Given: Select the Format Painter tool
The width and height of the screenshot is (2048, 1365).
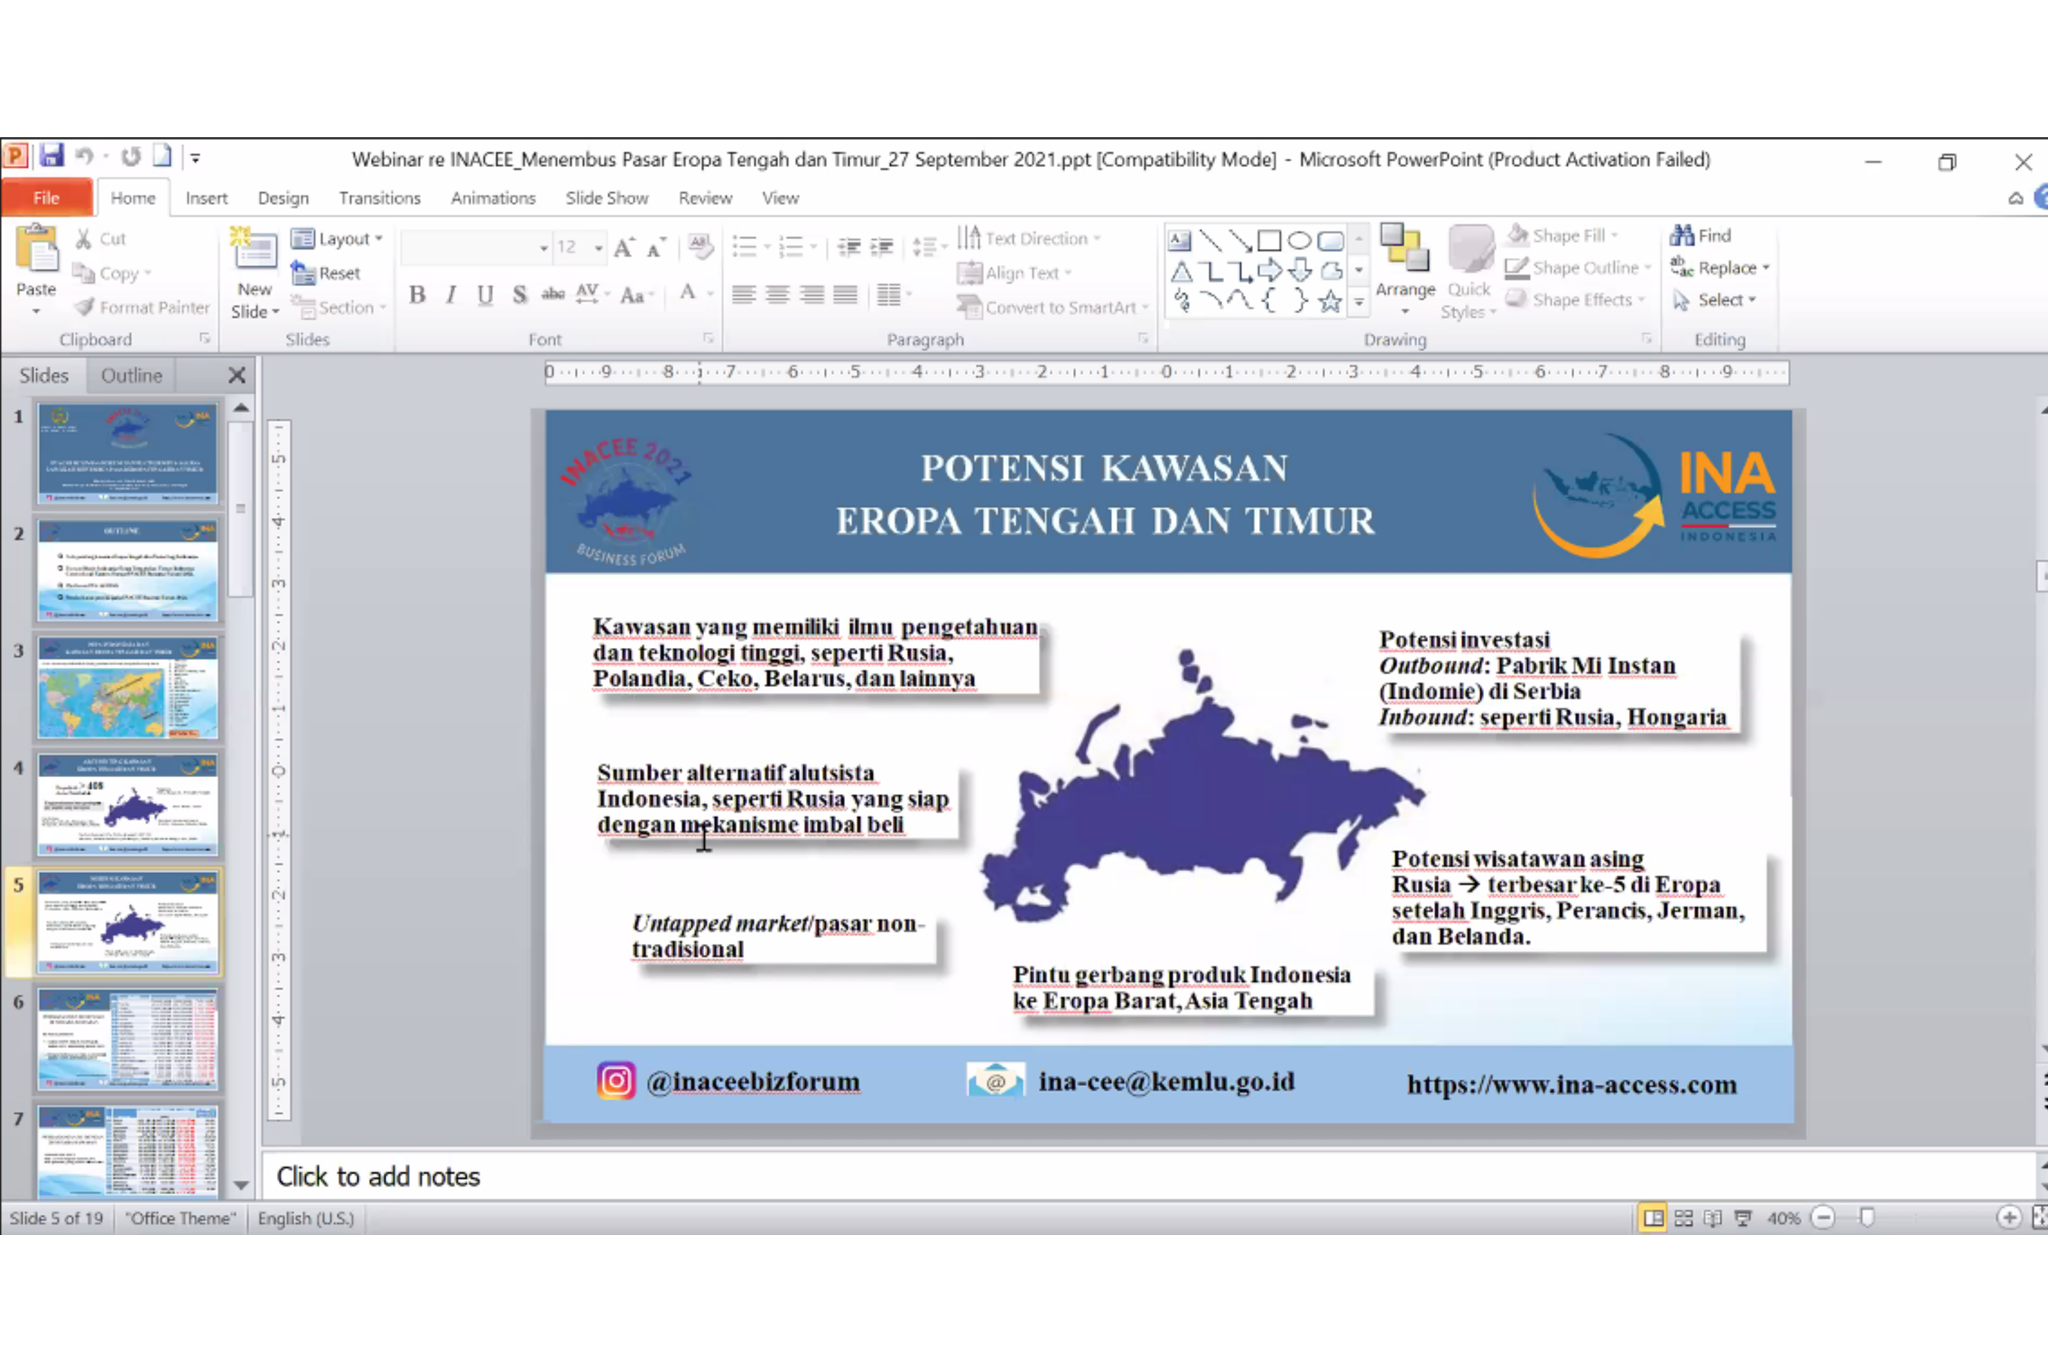Looking at the screenshot, I should point(142,307).
